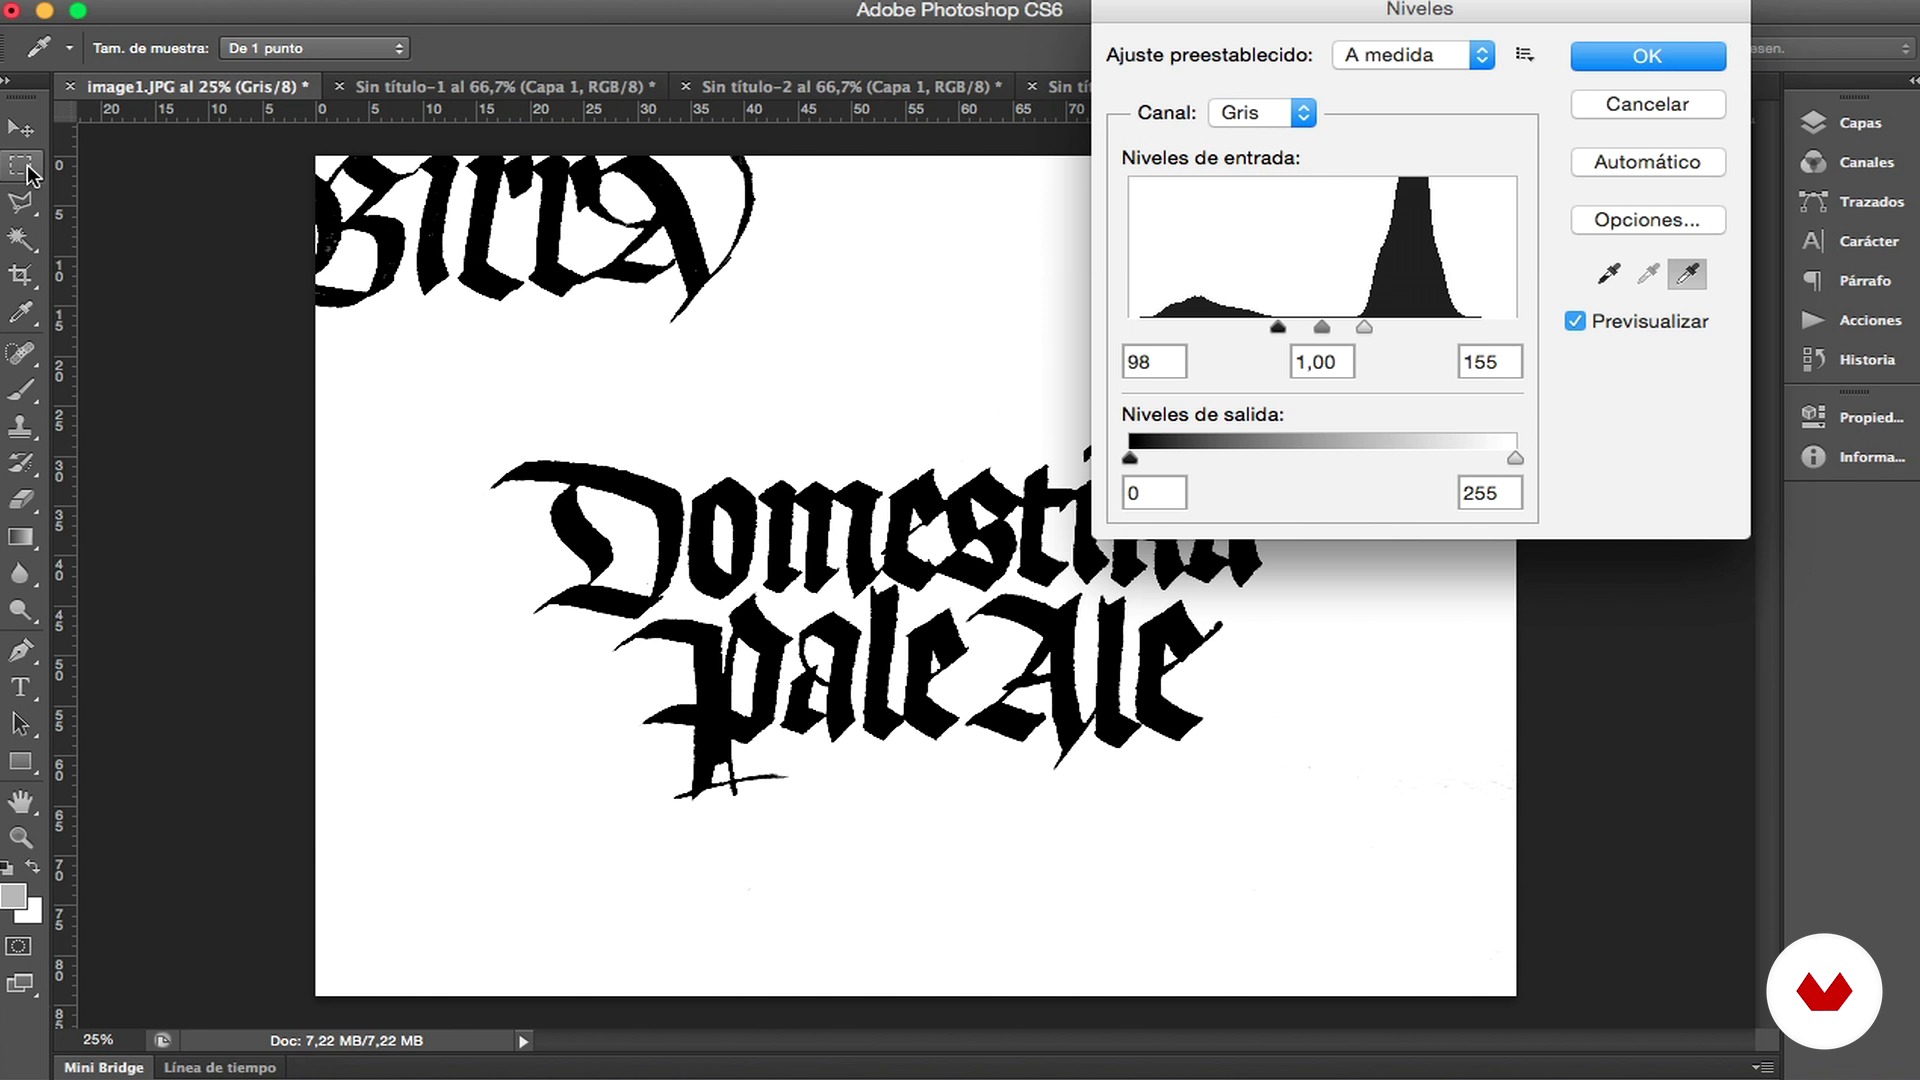The image size is (1920, 1080).
Task: Open the Propiedades panel
Action: click(1853, 417)
